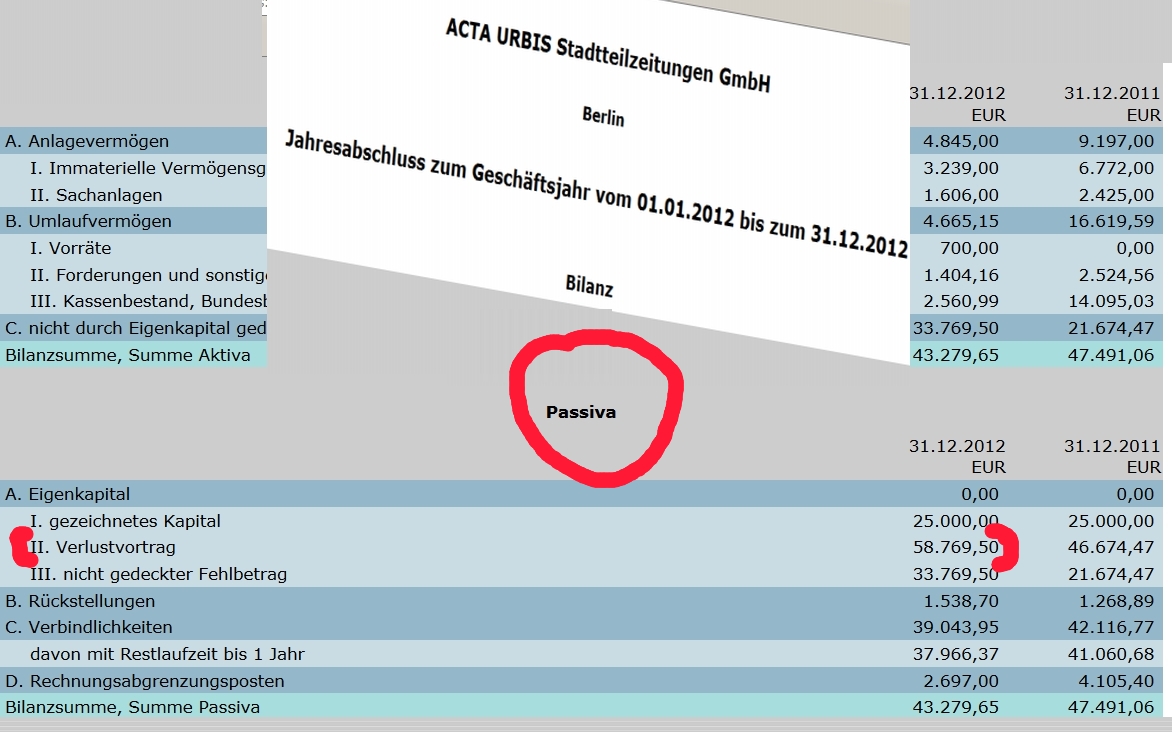
Task: Click the I. Vorräte row label
Action: [x=71, y=248]
